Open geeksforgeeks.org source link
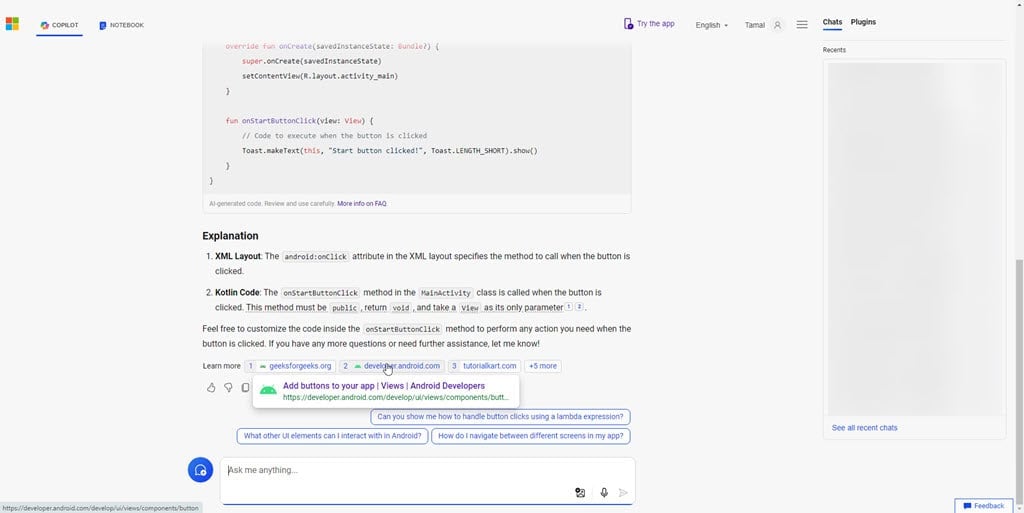Viewport: 1024px width, 513px height. [290, 366]
